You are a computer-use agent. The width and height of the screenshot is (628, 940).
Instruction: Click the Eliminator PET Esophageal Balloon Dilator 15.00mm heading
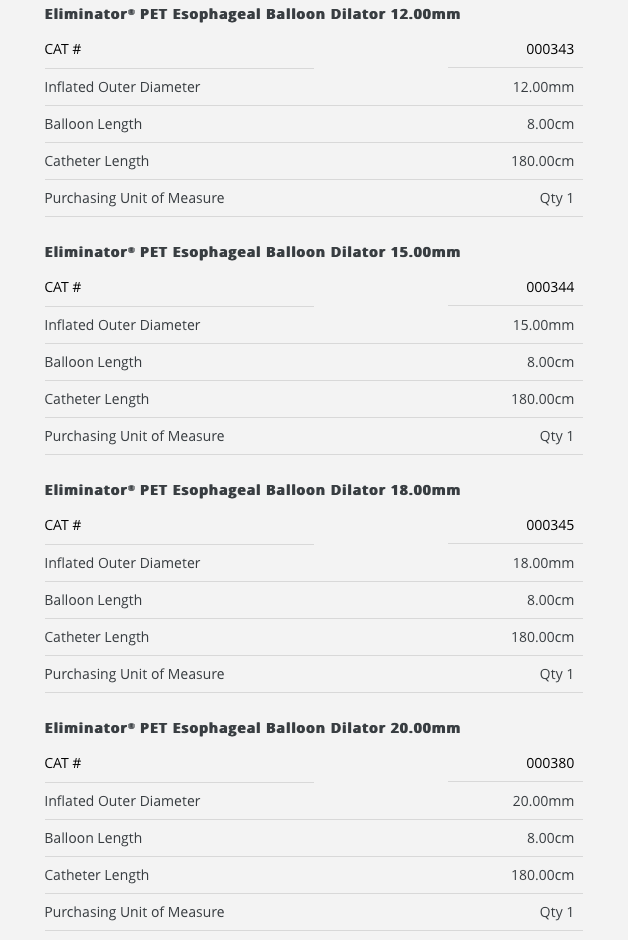pos(252,252)
